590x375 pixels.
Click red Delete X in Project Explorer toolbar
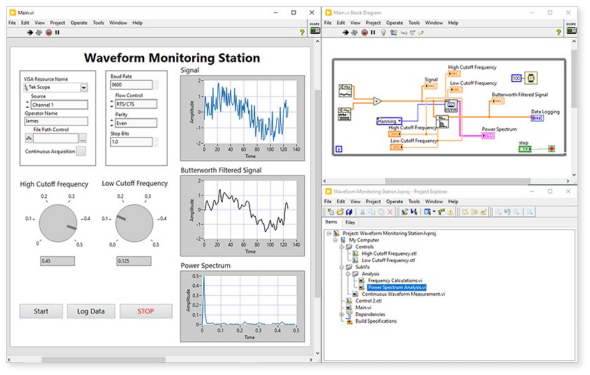tap(390, 212)
